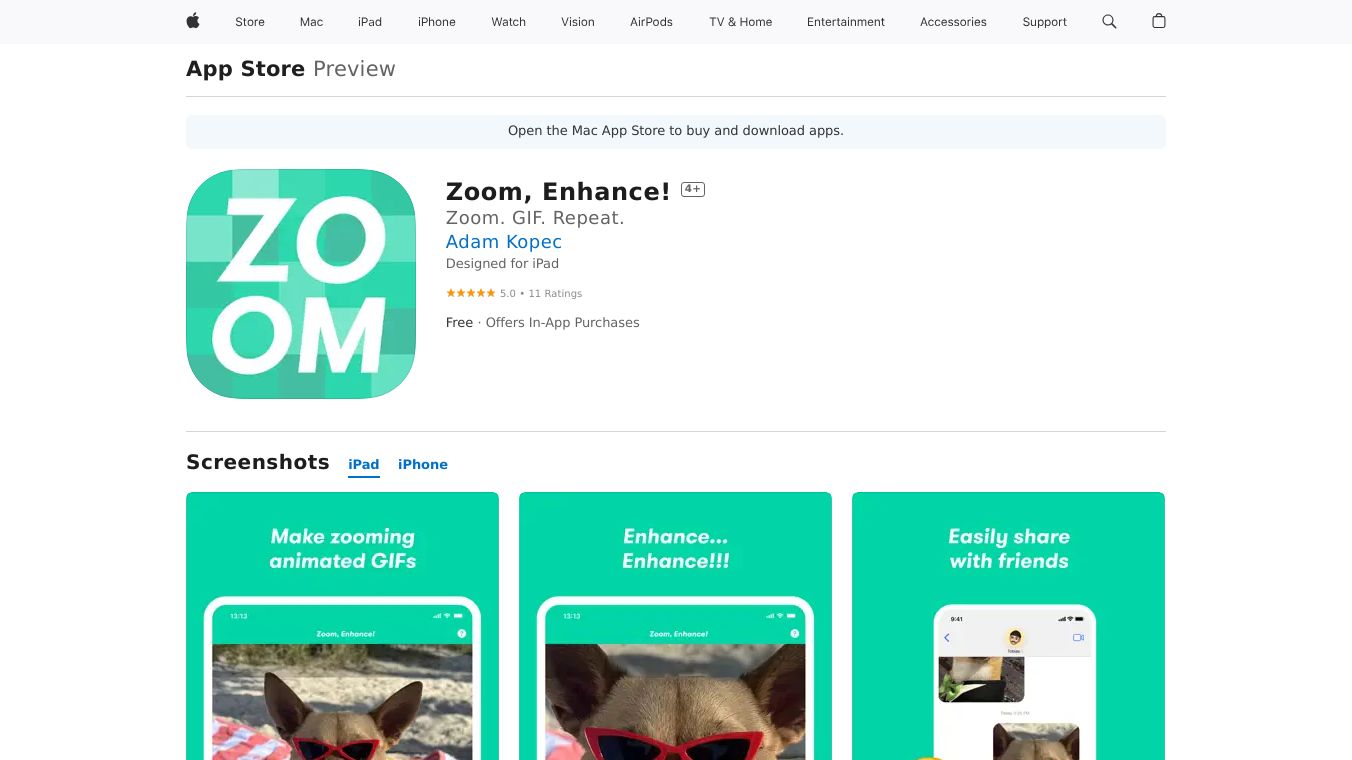
Task: Click the Zoom, Enhance! app icon
Action: coord(301,284)
